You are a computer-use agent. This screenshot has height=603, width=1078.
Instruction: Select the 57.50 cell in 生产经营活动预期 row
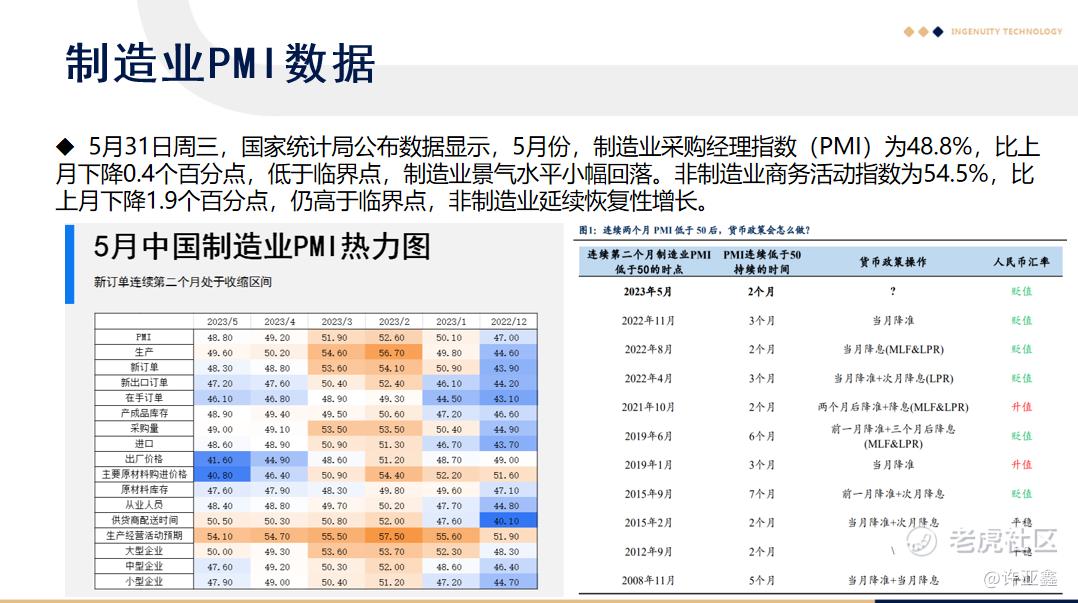(x=394, y=536)
